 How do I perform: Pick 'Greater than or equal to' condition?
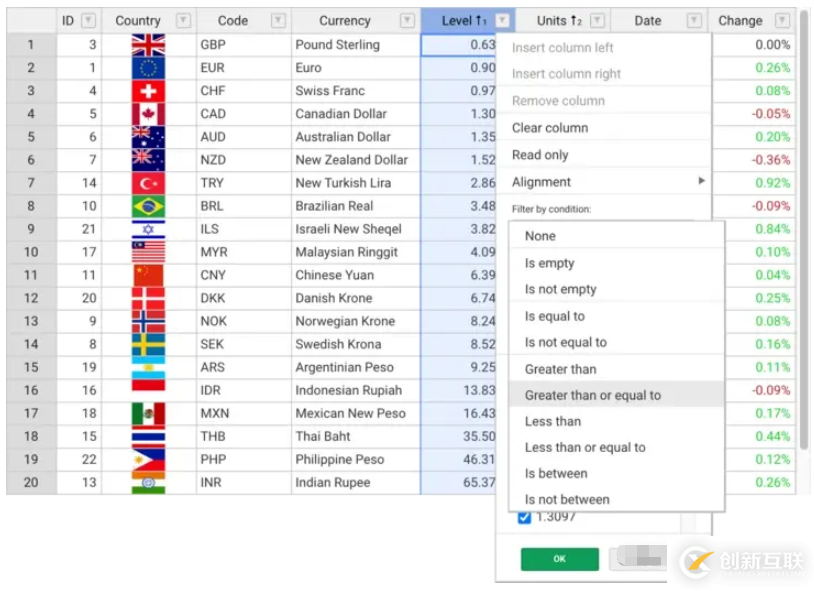coord(593,395)
